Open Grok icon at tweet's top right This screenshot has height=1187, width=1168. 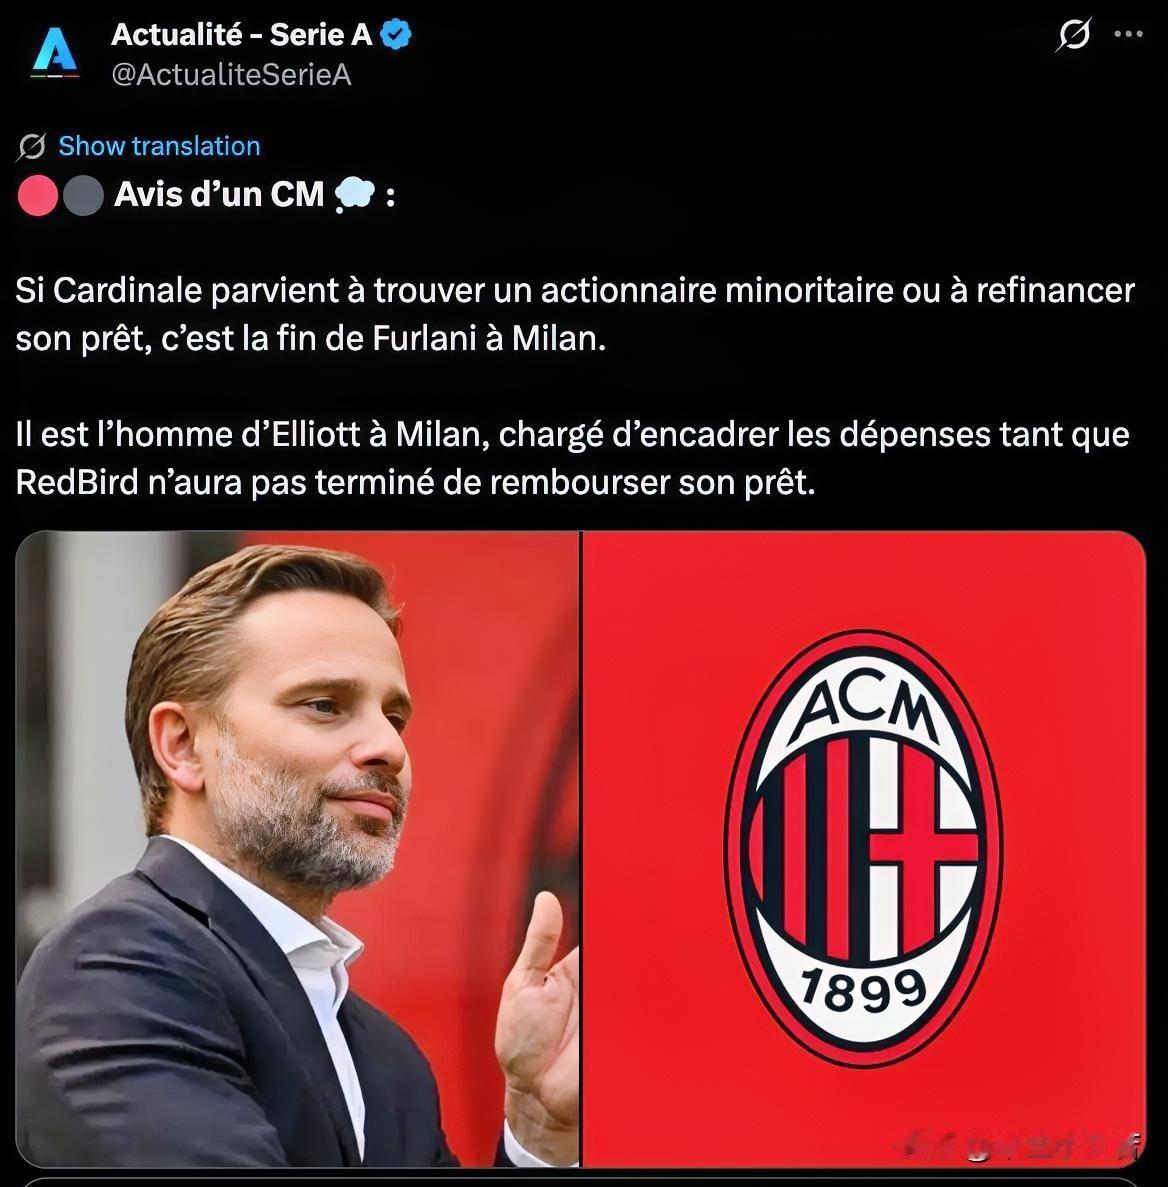[1074, 34]
